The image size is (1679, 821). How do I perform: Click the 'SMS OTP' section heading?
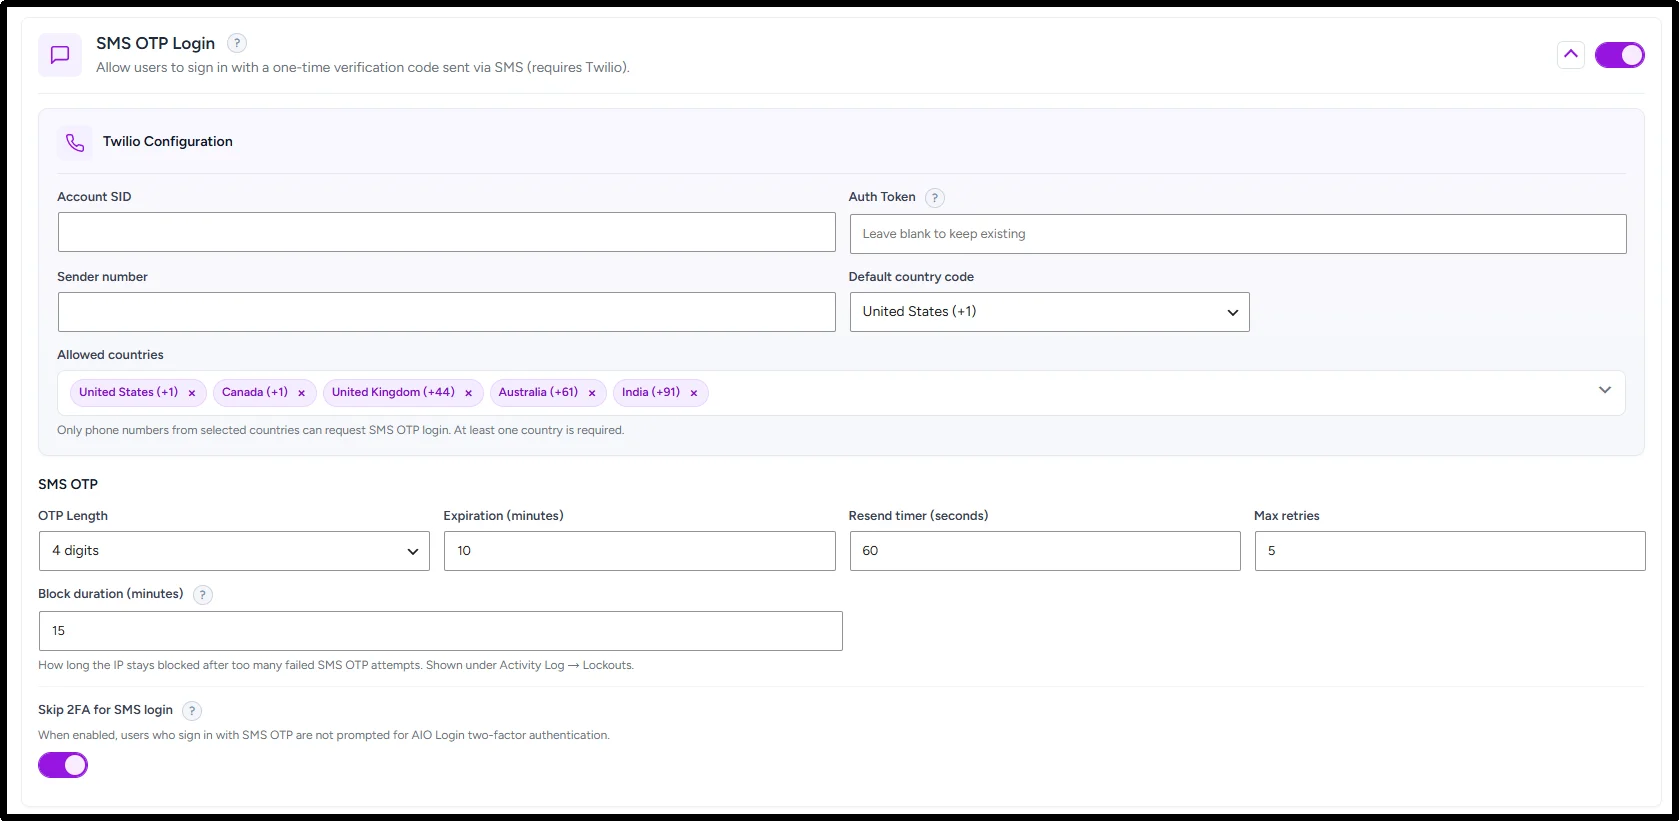68,484
